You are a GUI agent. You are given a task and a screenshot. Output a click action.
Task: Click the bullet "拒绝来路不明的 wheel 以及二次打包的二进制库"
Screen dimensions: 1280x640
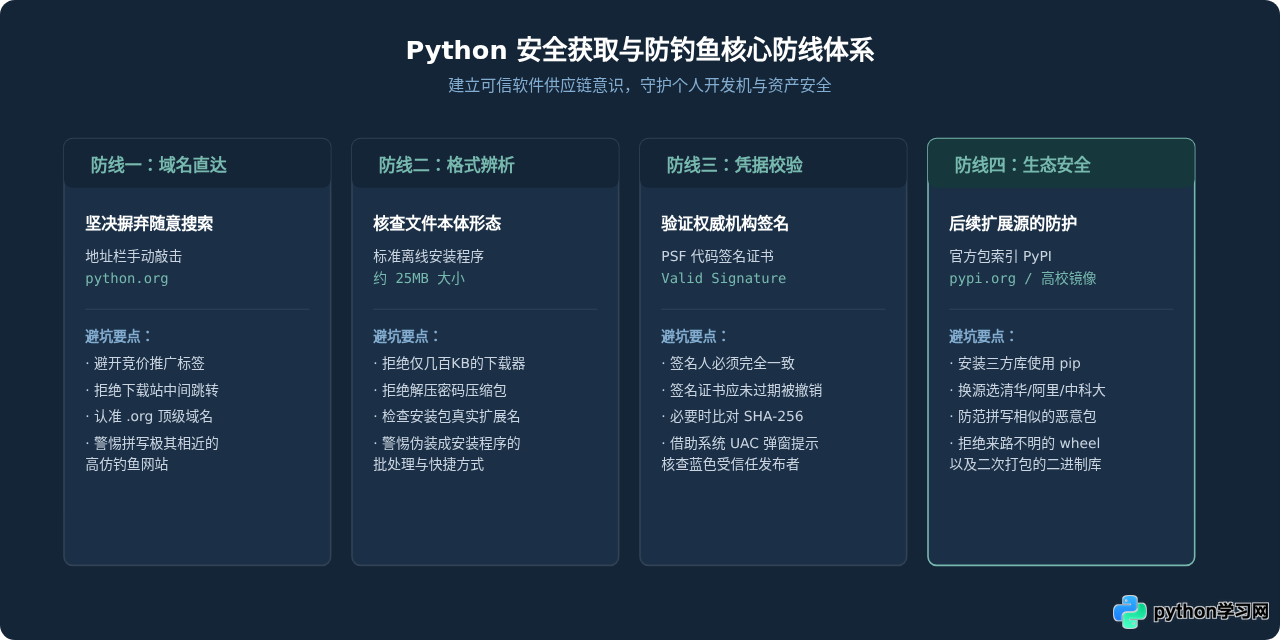[x=1026, y=453]
